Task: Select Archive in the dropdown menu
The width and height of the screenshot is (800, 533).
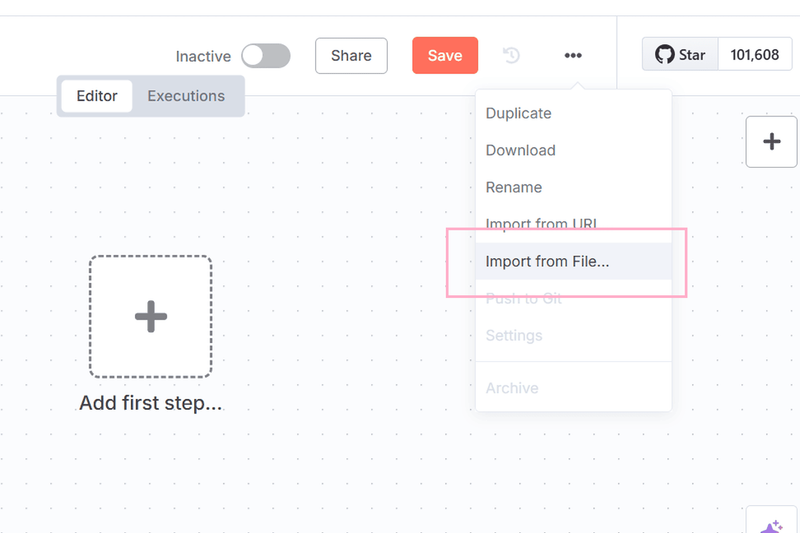Action: point(512,388)
